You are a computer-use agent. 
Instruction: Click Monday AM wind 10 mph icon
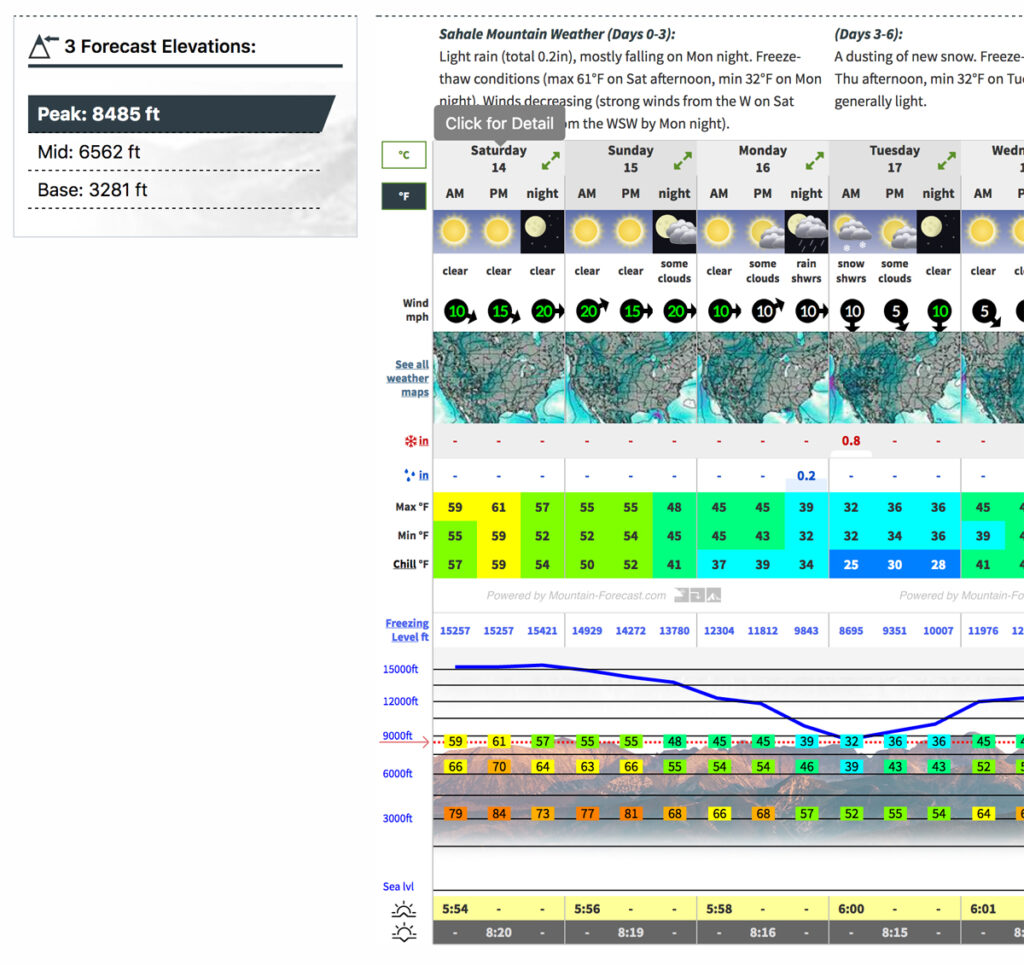[724, 311]
